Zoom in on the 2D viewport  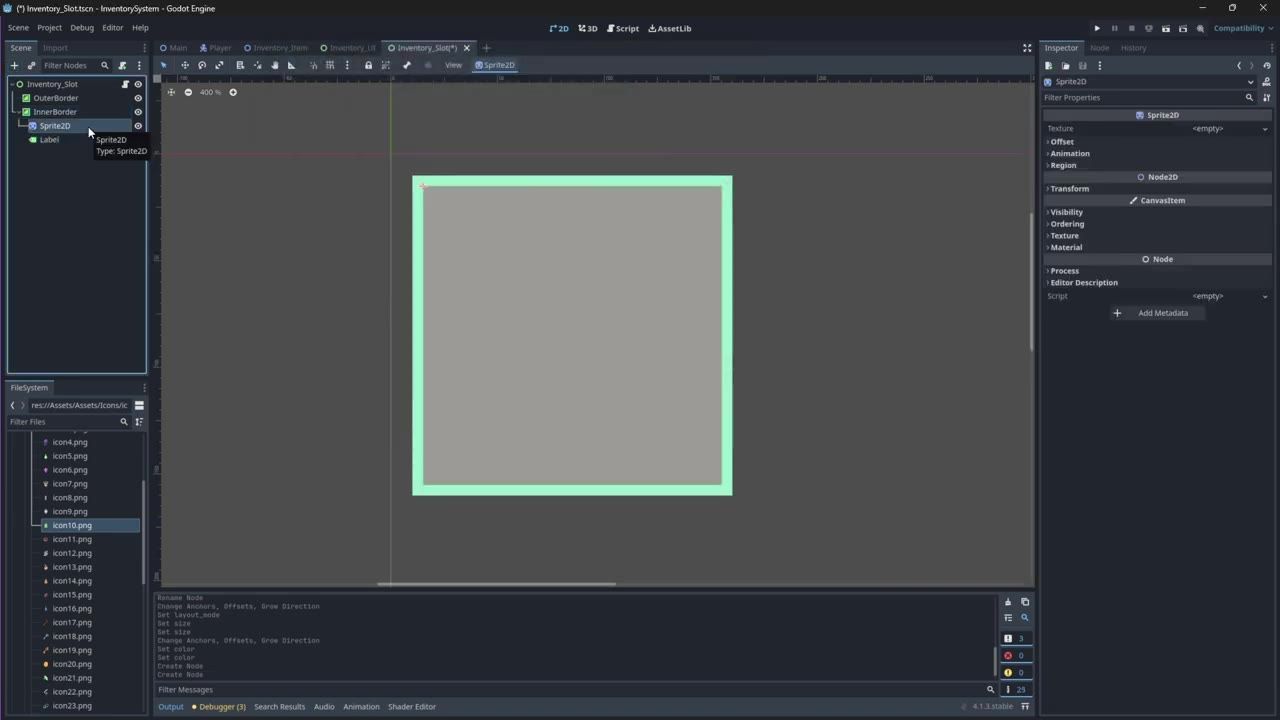[233, 92]
